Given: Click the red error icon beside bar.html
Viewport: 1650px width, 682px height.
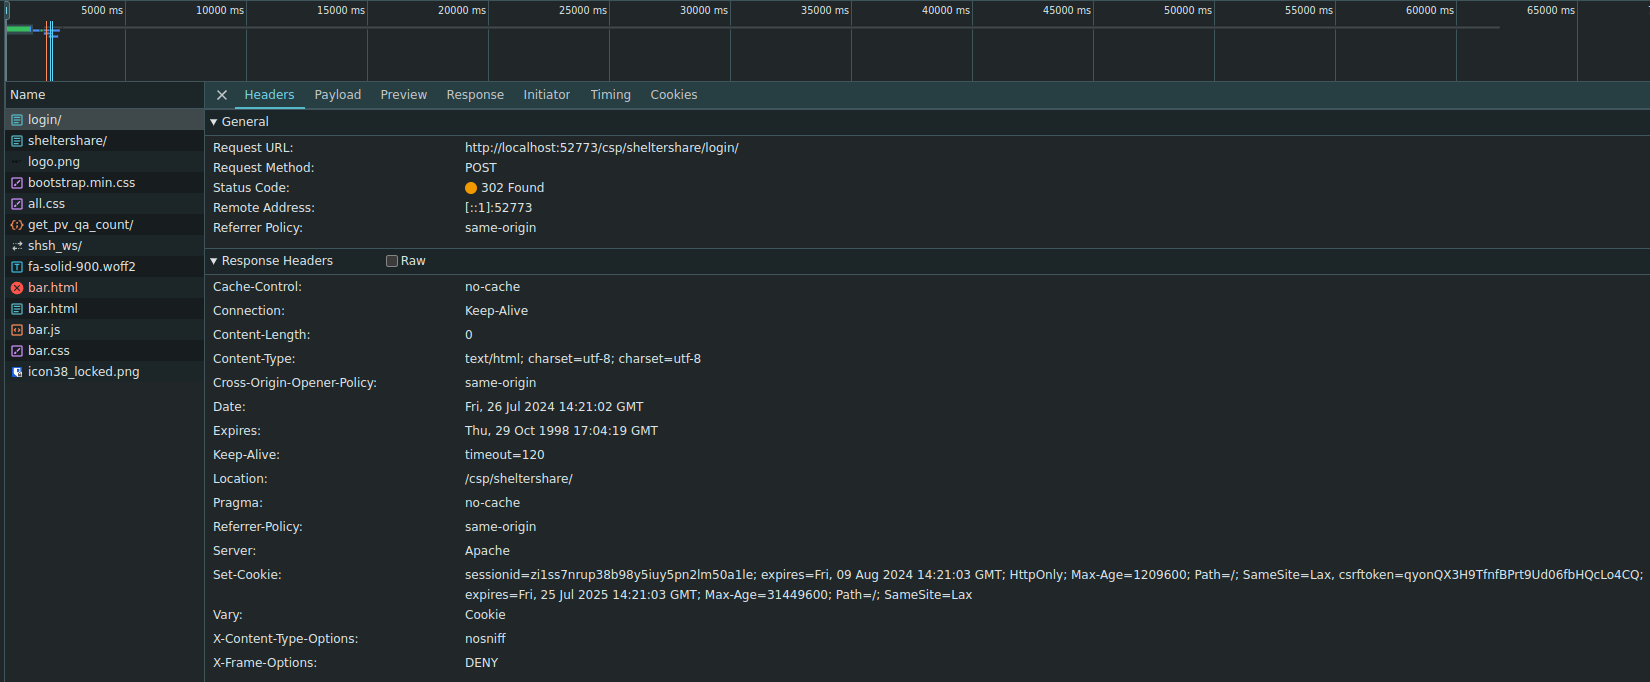Looking at the screenshot, I should [x=17, y=288].
